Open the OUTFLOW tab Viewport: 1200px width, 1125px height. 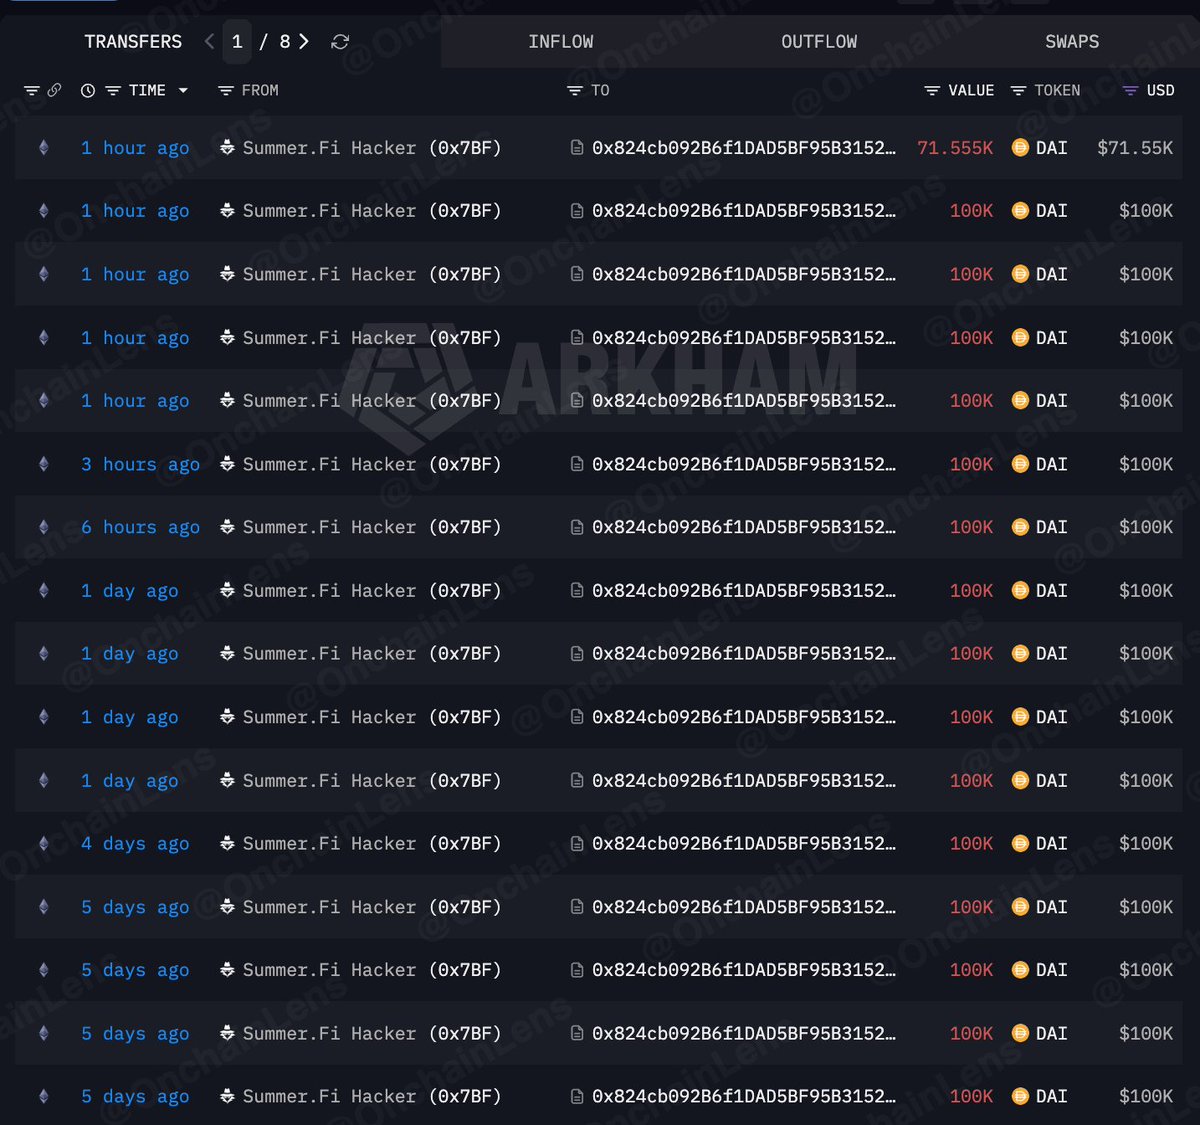coord(819,41)
